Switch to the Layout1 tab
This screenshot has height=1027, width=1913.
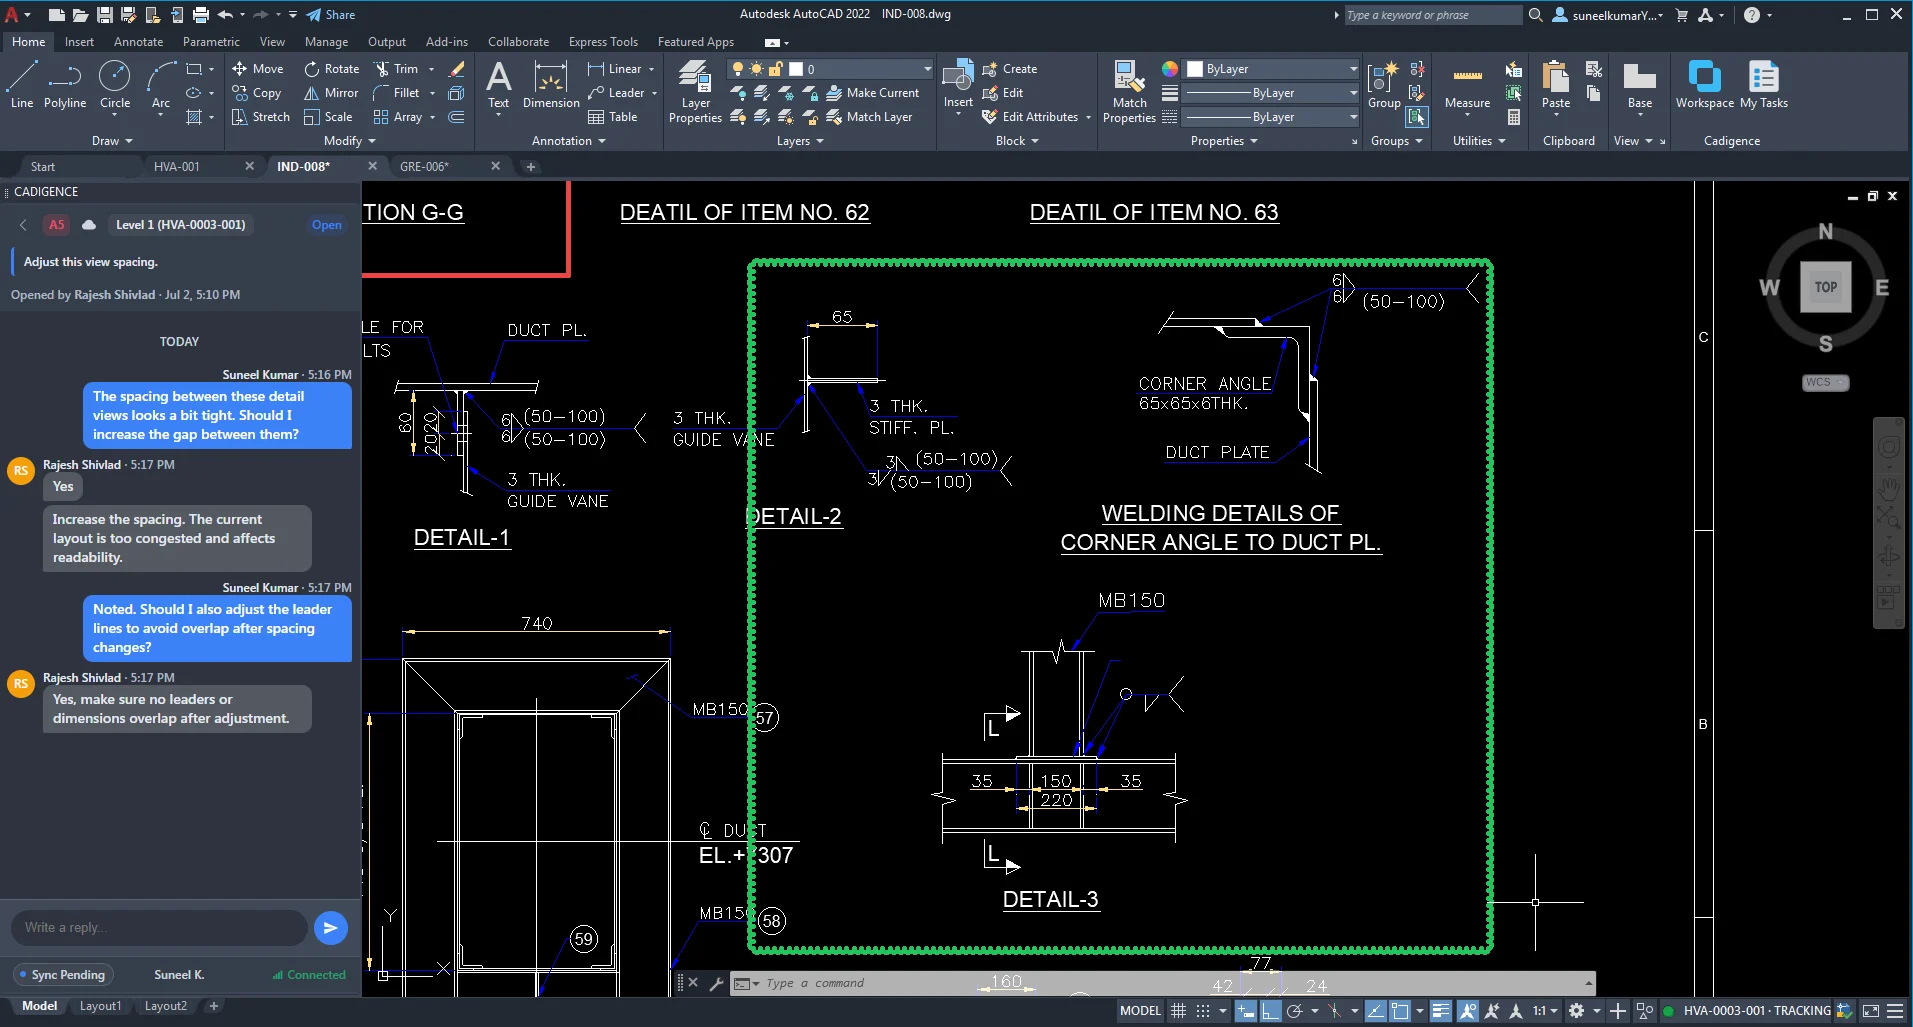point(100,1006)
